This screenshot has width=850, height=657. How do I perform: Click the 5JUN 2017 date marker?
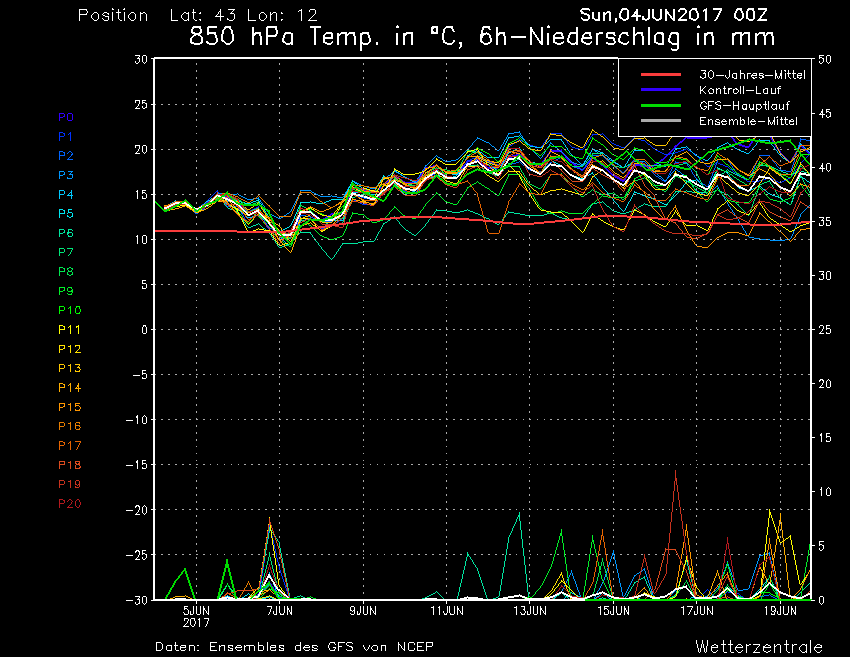click(196, 614)
